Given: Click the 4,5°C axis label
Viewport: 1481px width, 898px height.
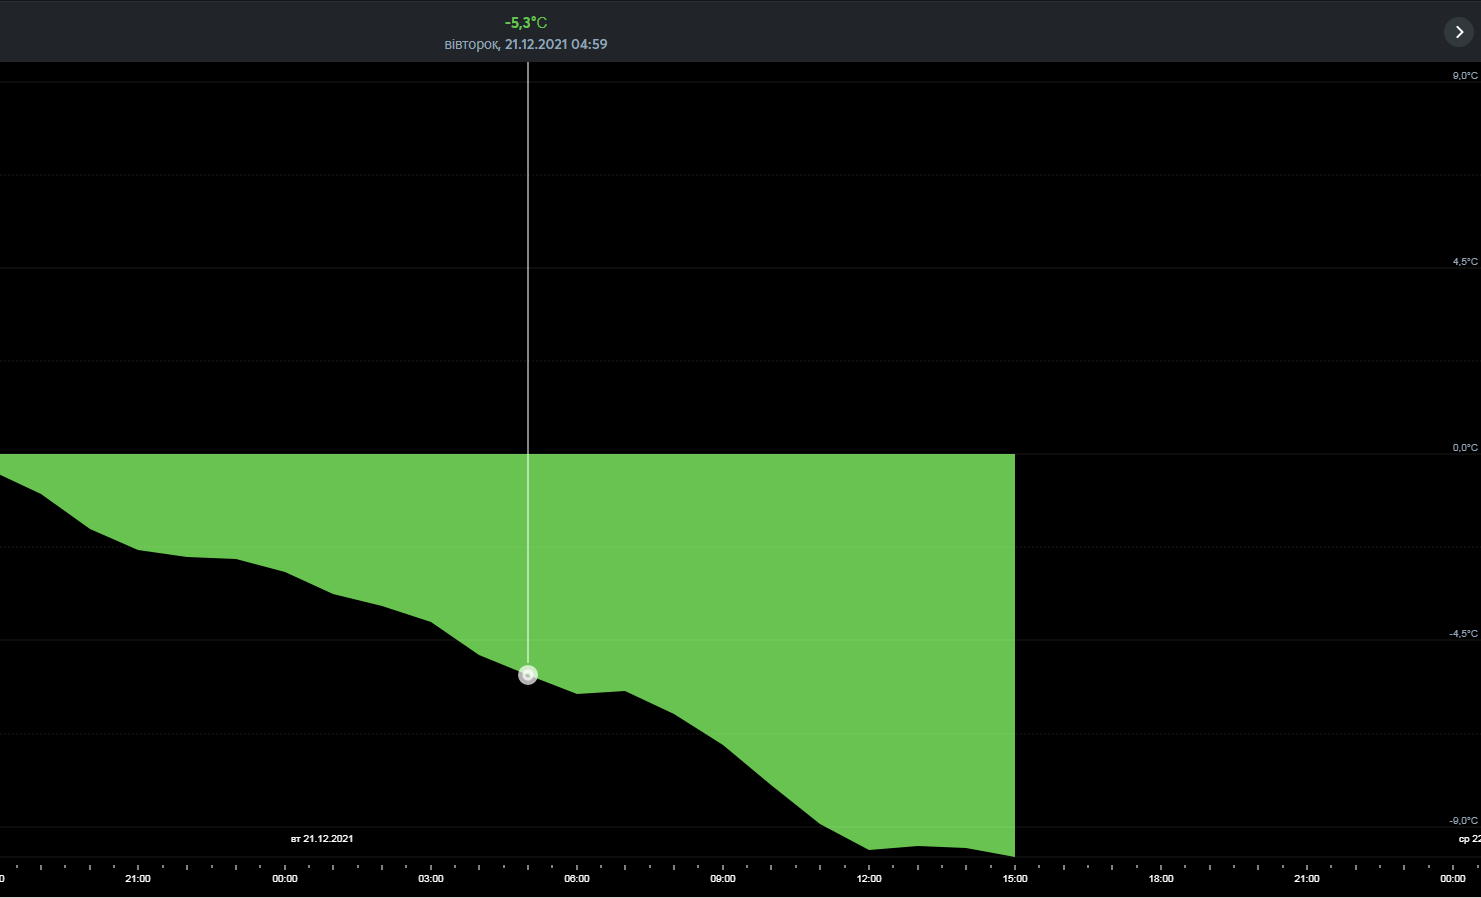Looking at the screenshot, I should 1465,262.
